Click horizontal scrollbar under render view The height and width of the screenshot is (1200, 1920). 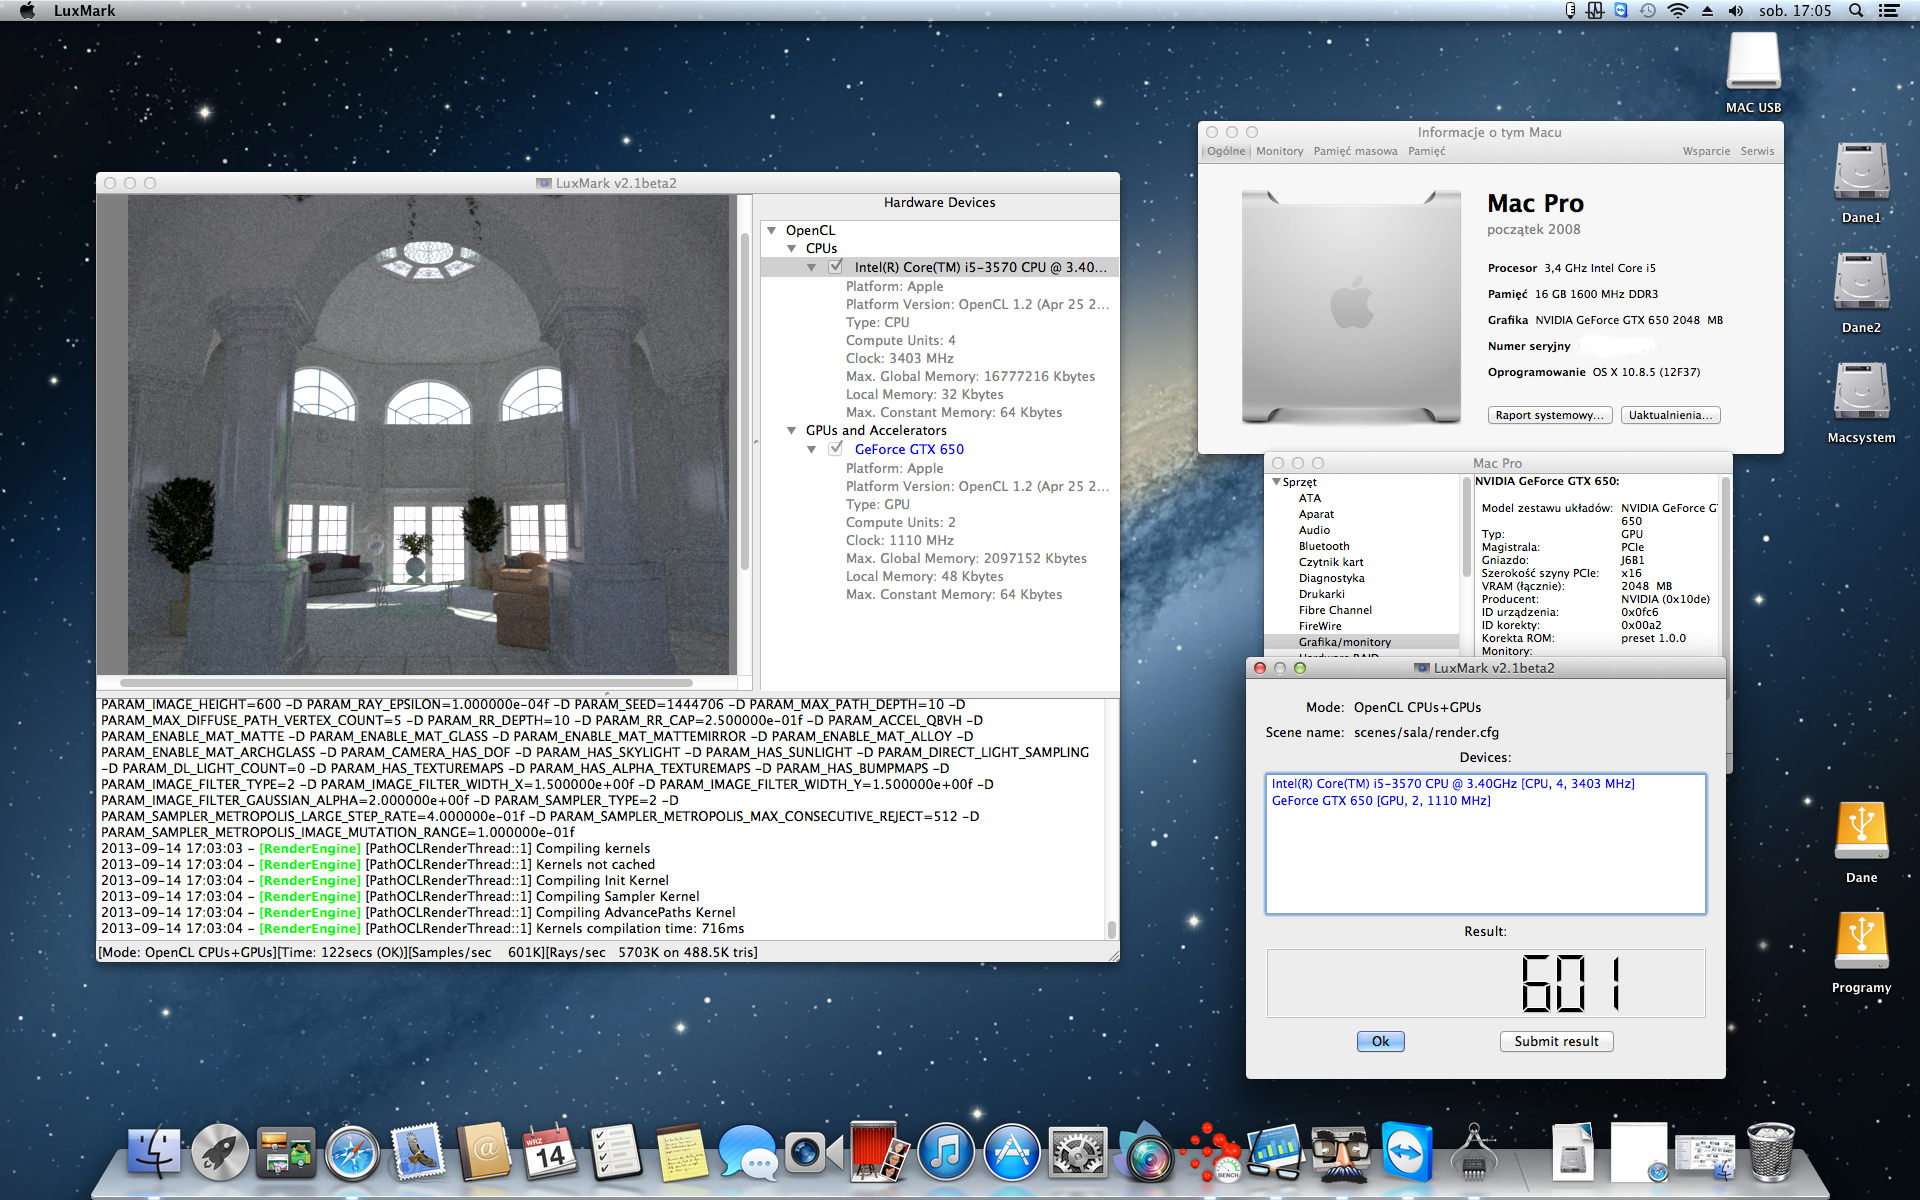[406, 683]
